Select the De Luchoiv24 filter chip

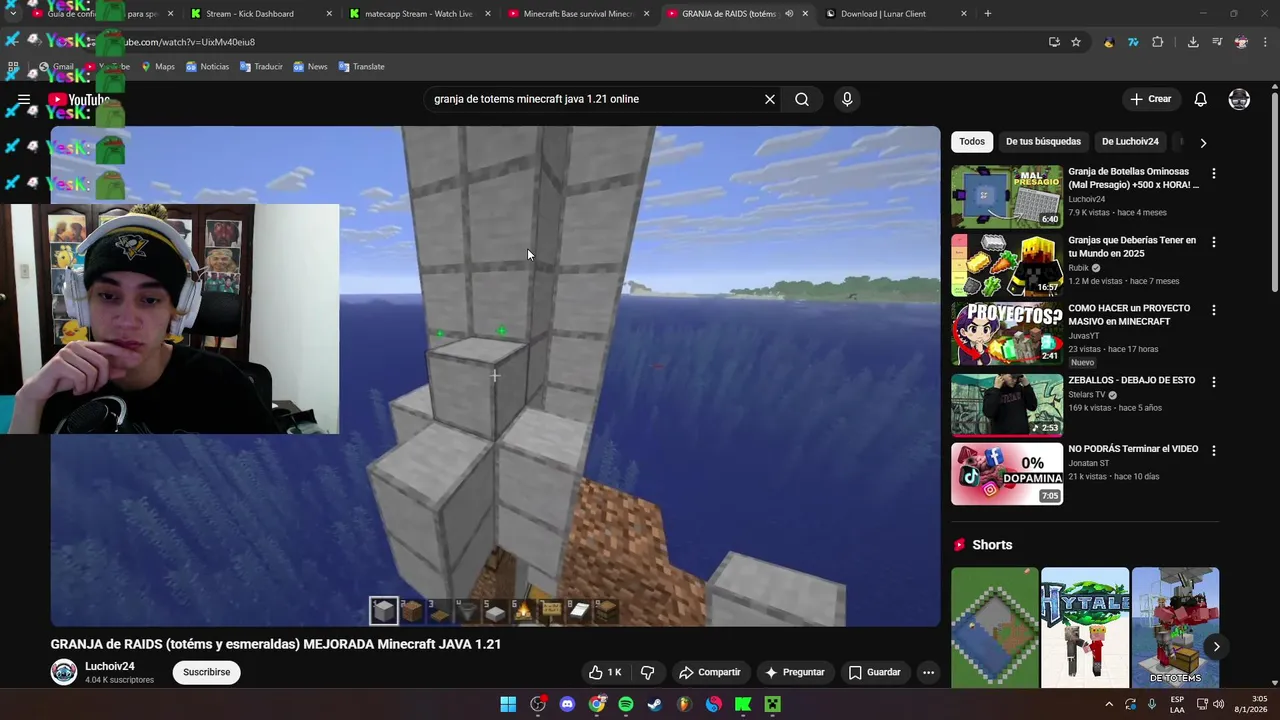click(x=1130, y=142)
